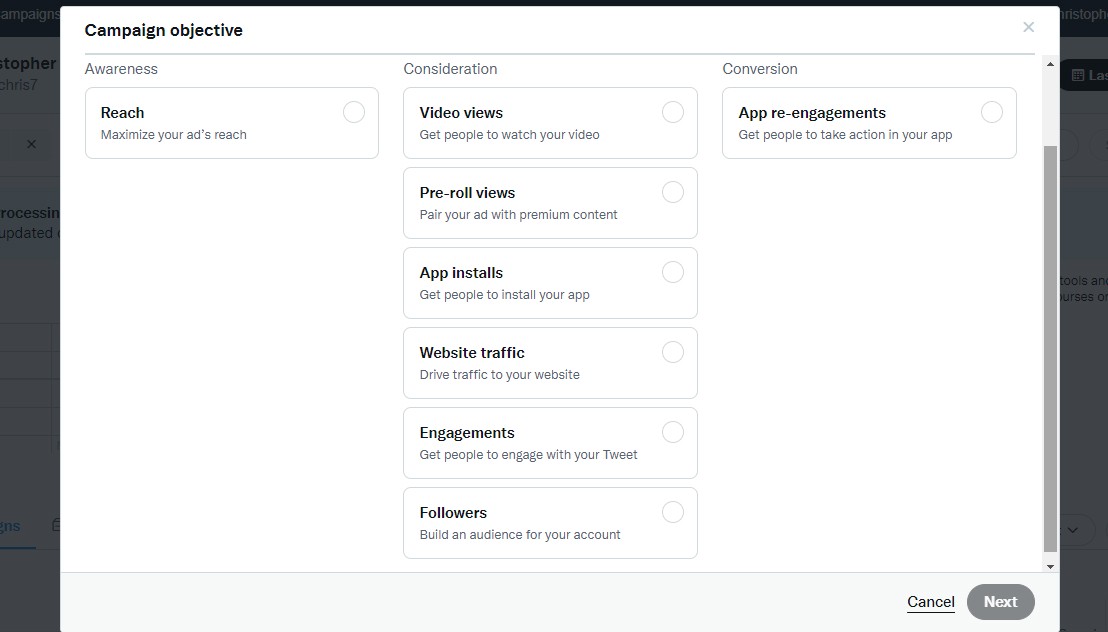Screen dimensions: 1108x632
Task: Close the Campaign objective dialog
Action: pos(1028,27)
